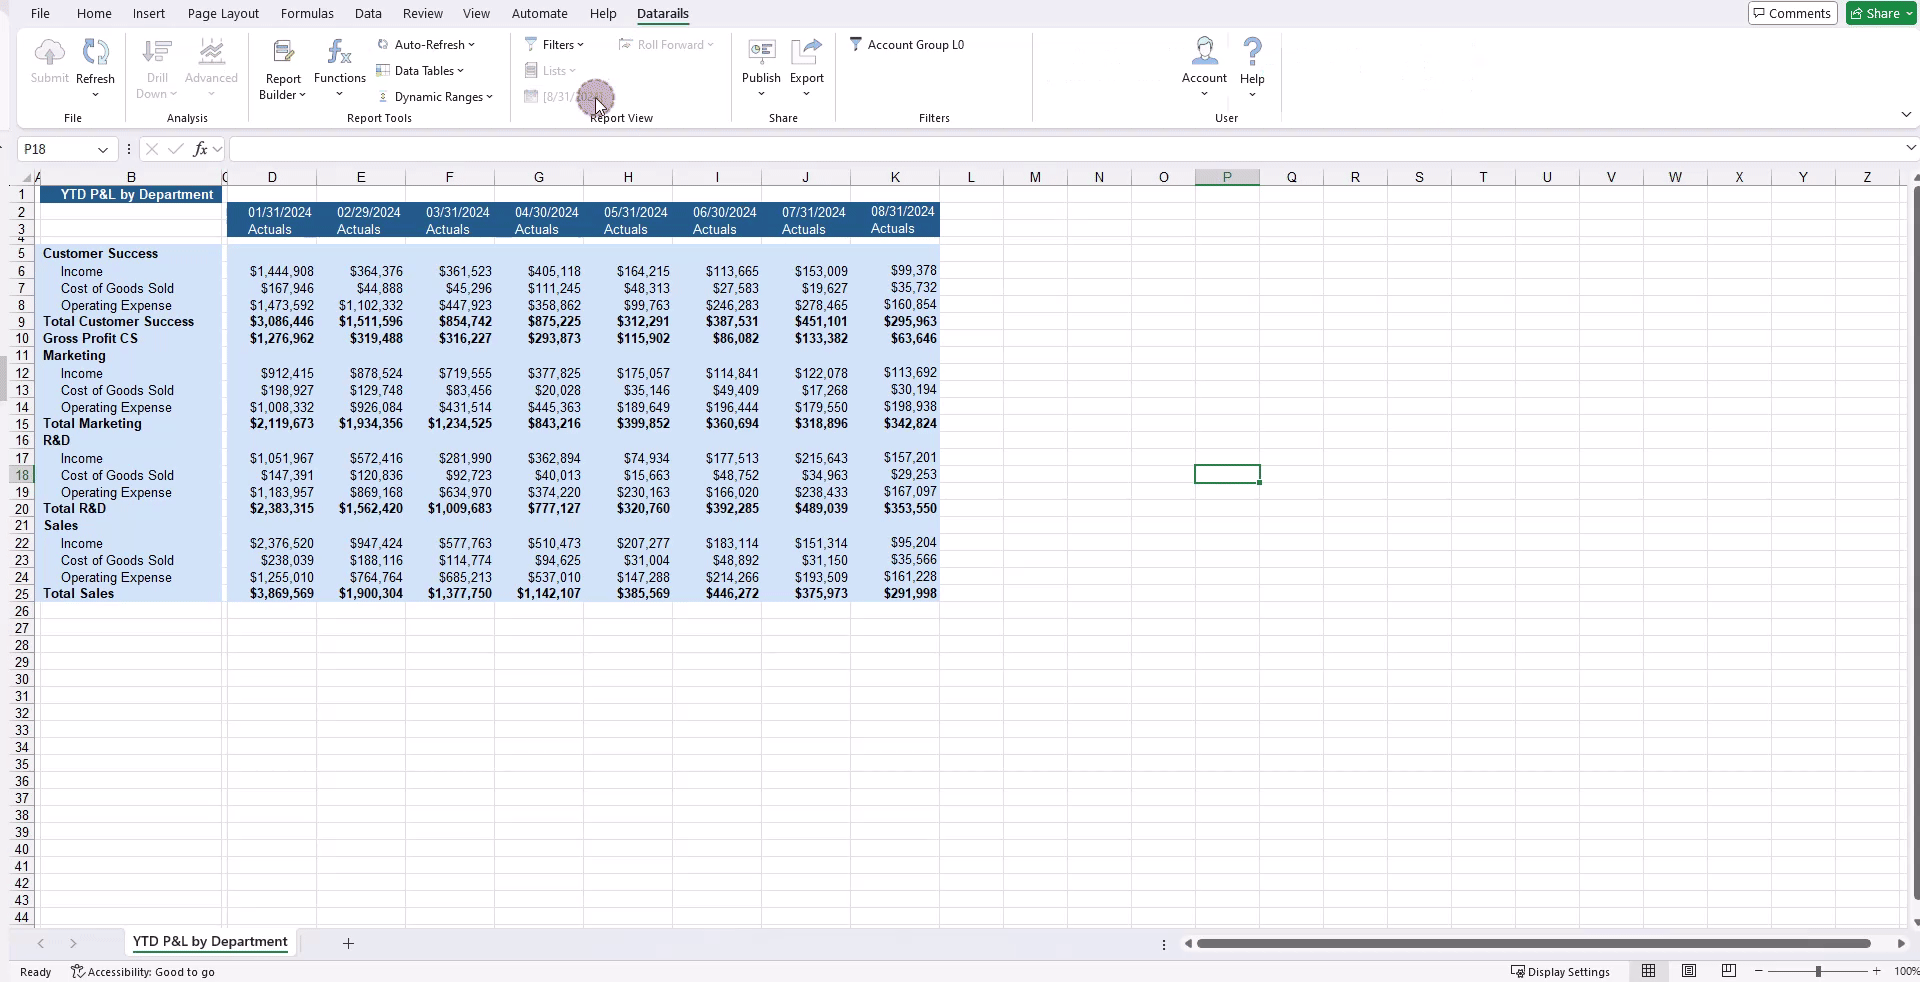
Task: Open the Filters dropdown
Action: [x=554, y=45]
